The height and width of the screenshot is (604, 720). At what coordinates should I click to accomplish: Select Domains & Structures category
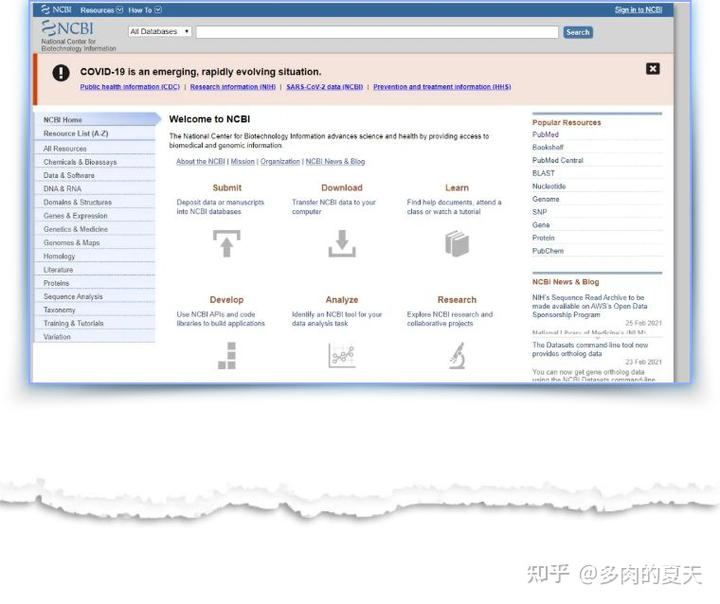tap(95, 202)
